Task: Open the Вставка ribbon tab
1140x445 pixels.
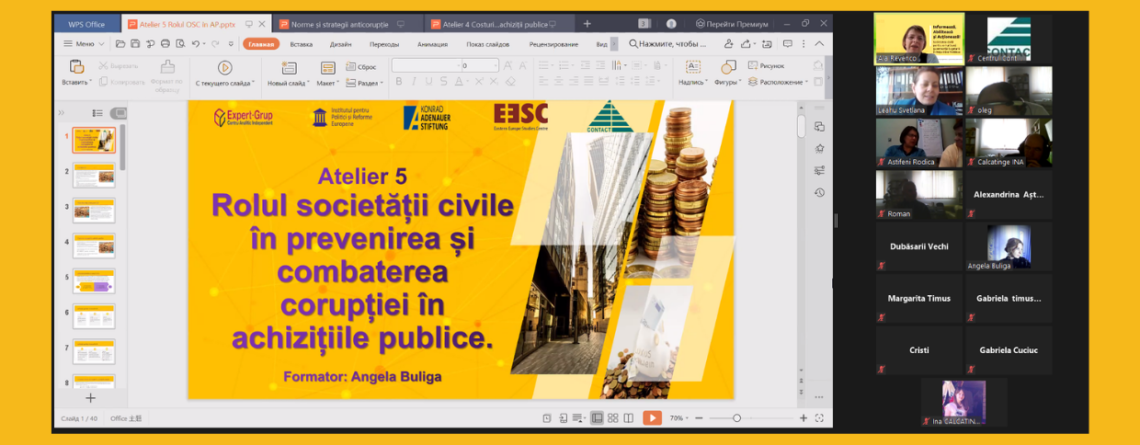Action: click(x=301, y=44)
